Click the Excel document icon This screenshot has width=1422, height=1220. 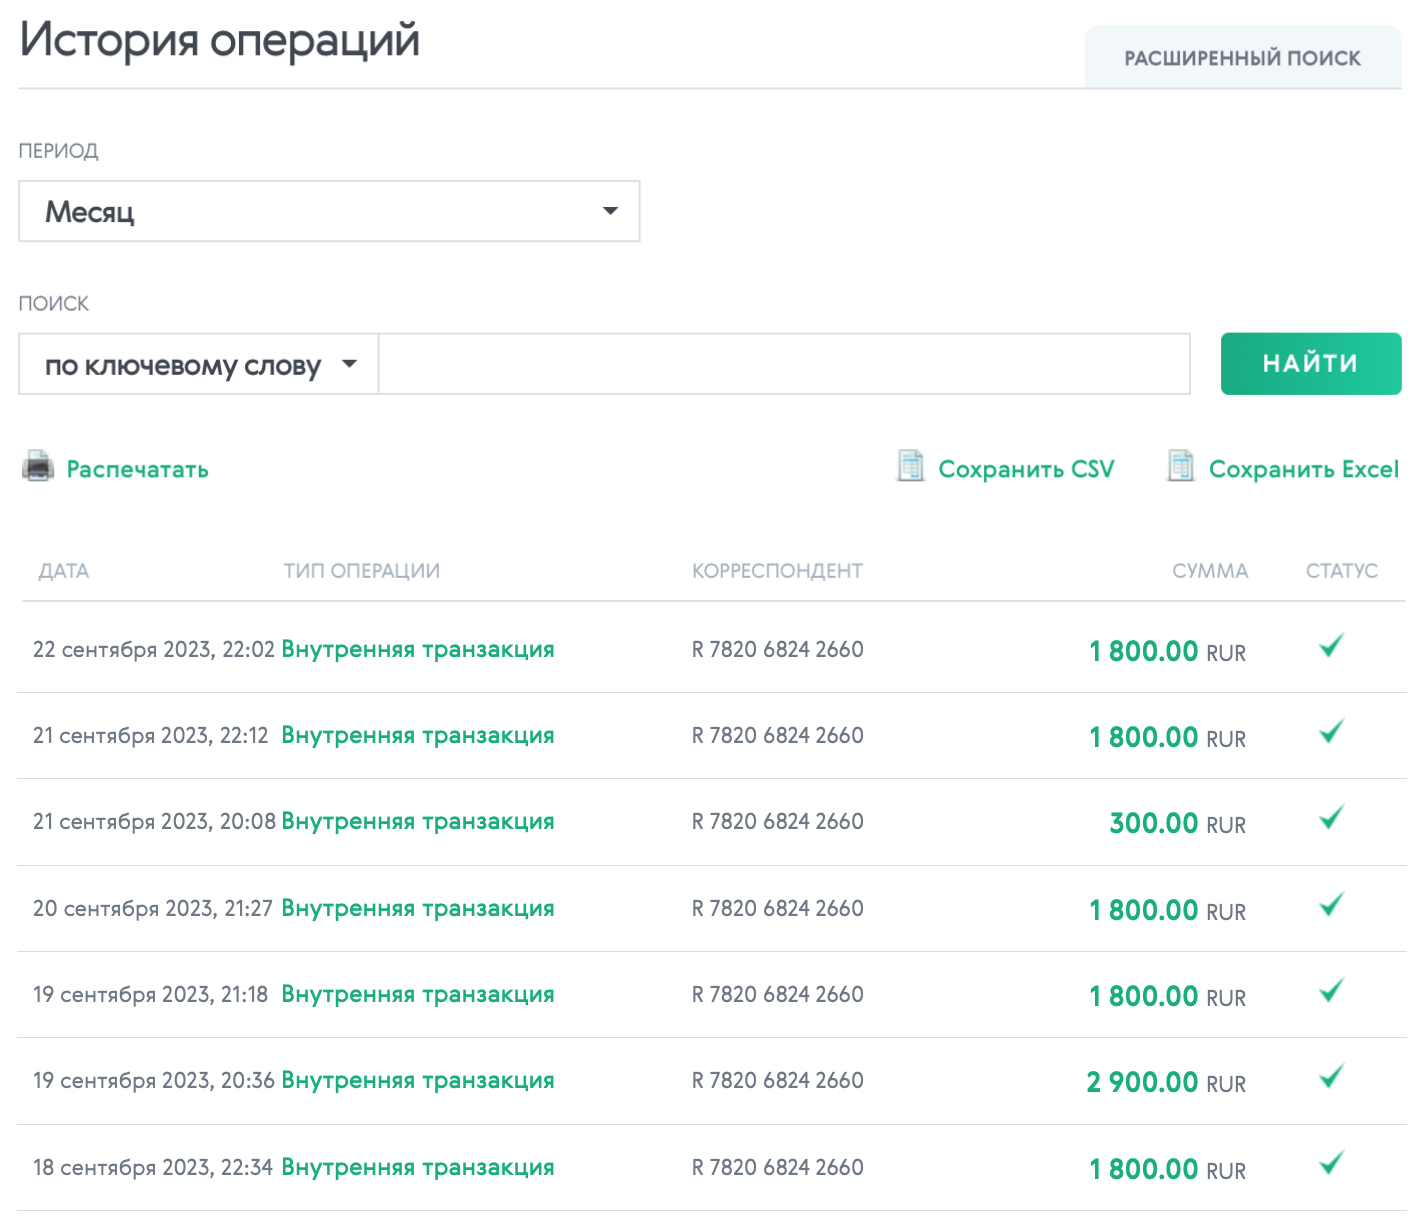click(1181, 466)
